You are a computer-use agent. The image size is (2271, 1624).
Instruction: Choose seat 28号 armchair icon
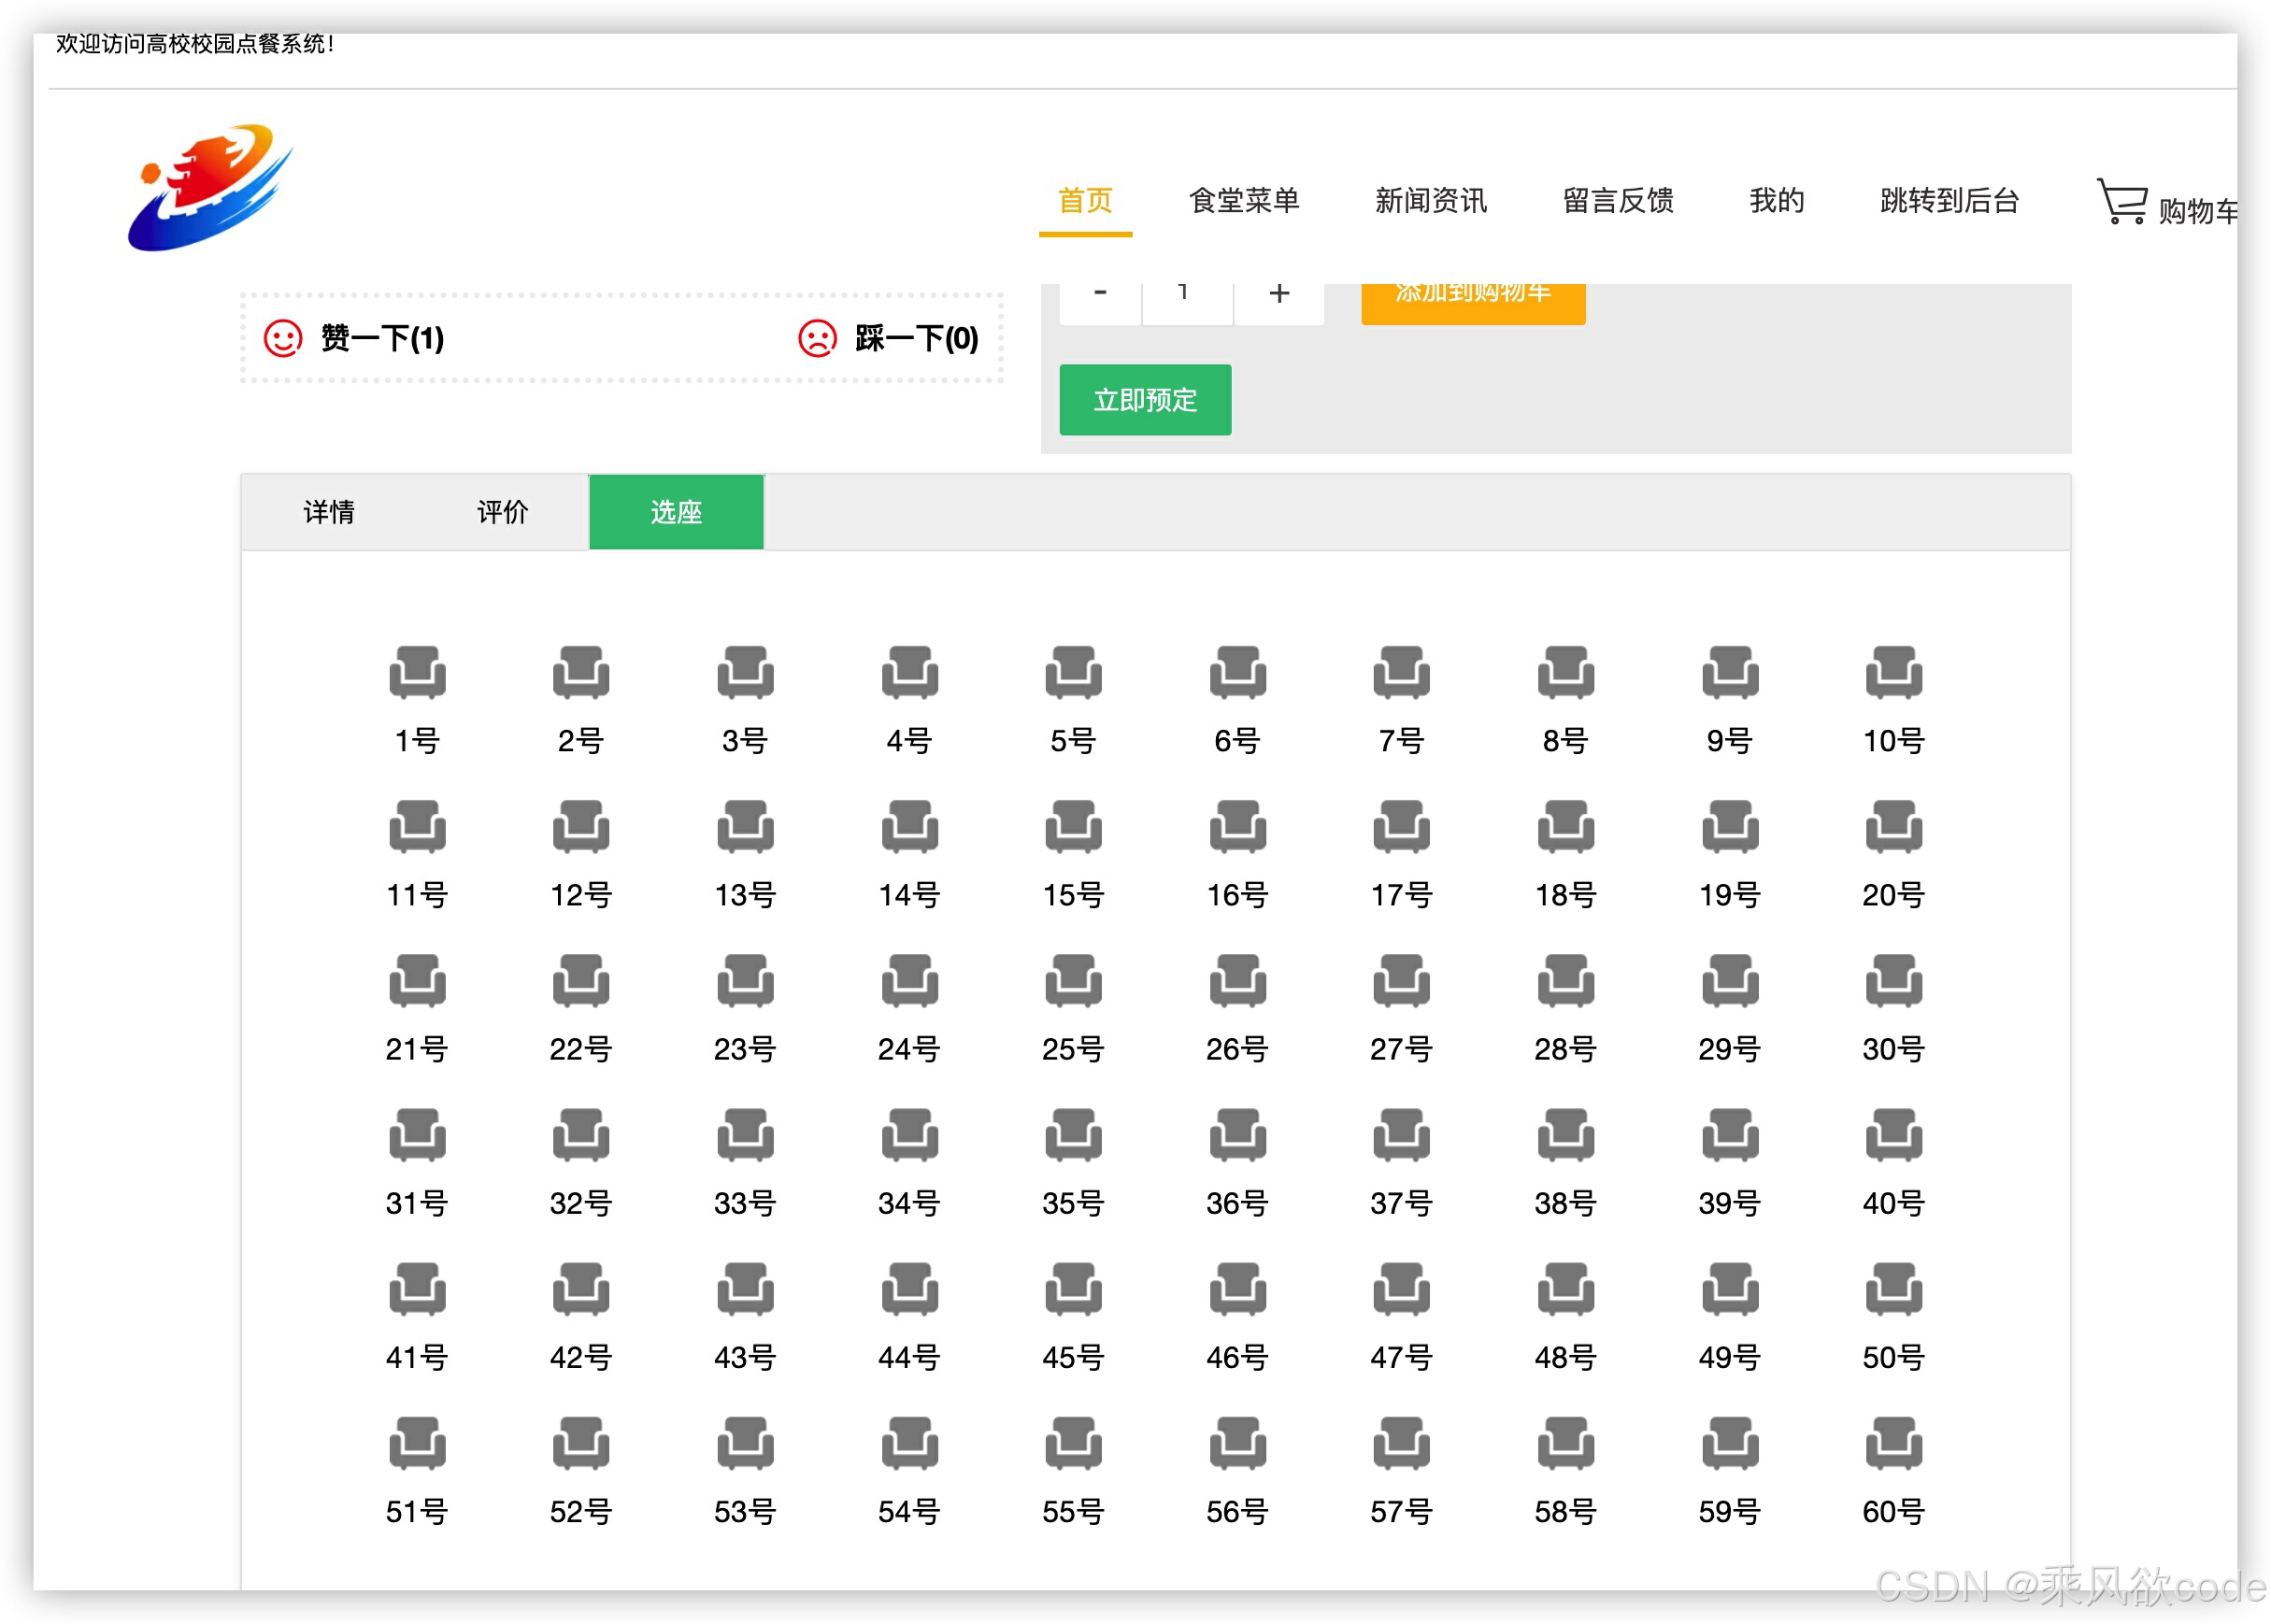pos(1565,979)
